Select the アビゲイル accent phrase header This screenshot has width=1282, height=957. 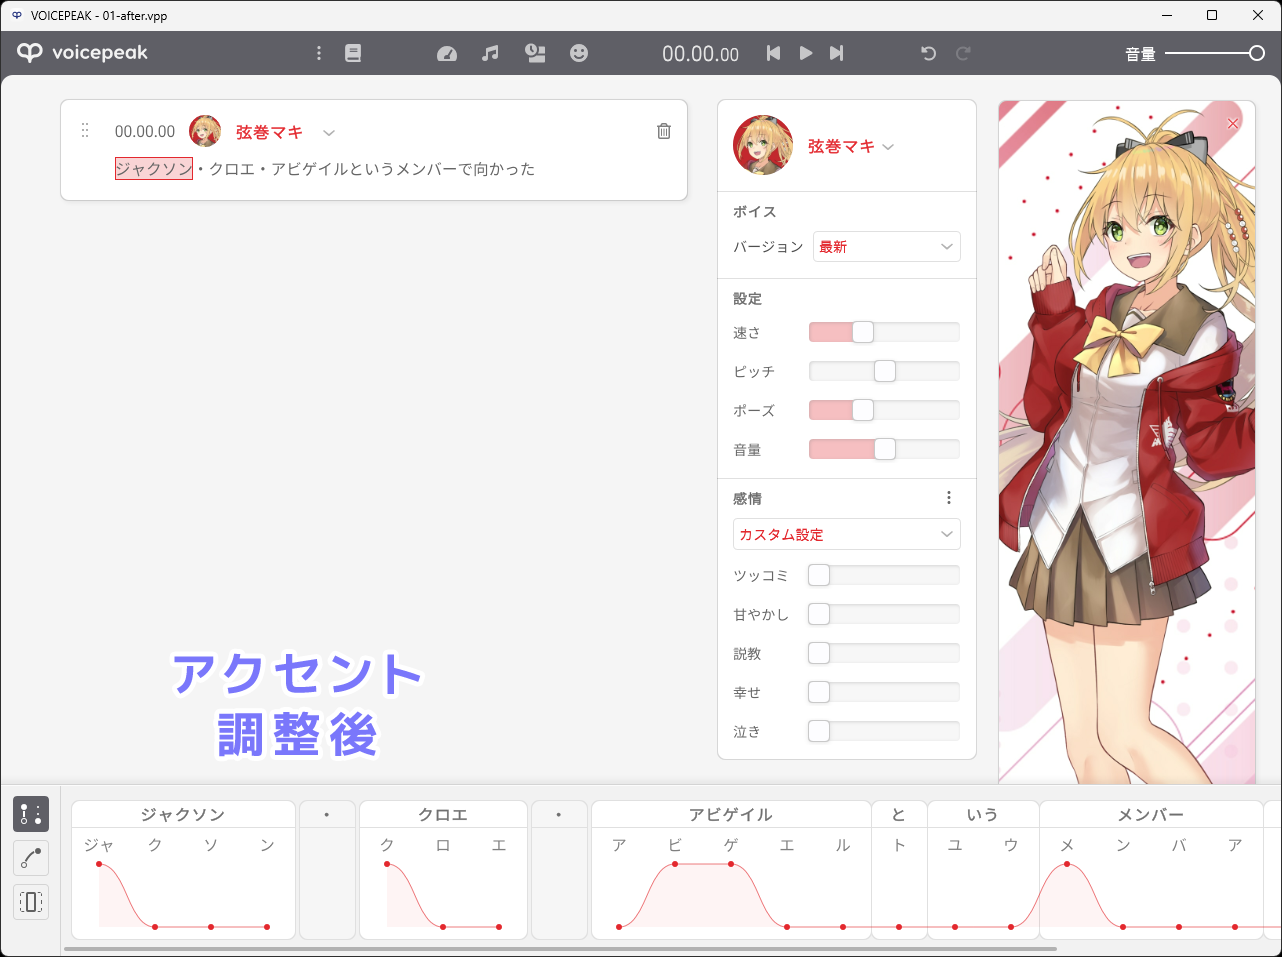[x=731, y=814]
